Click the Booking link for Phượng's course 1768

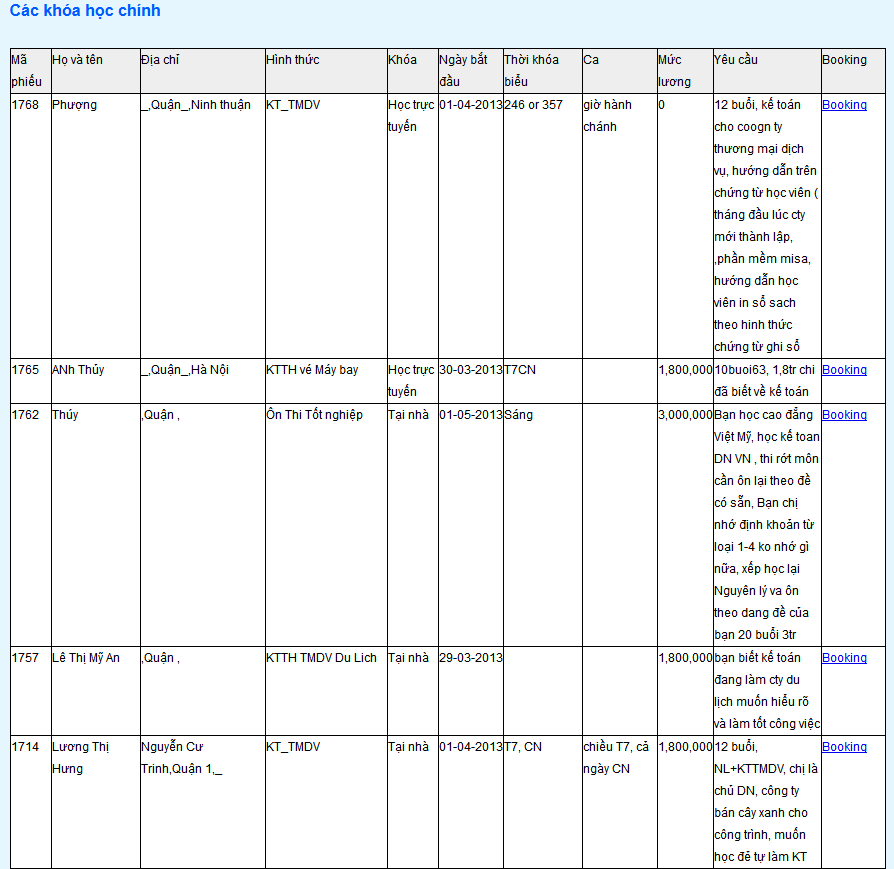click(844, 105)
